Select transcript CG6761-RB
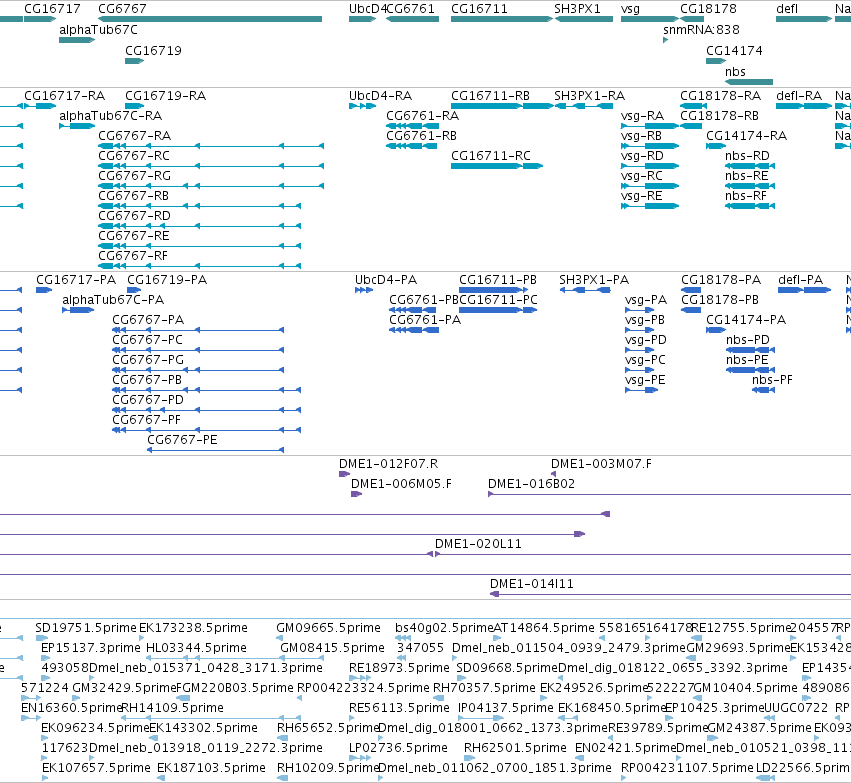851x783 pixels. tap(421, 136)
